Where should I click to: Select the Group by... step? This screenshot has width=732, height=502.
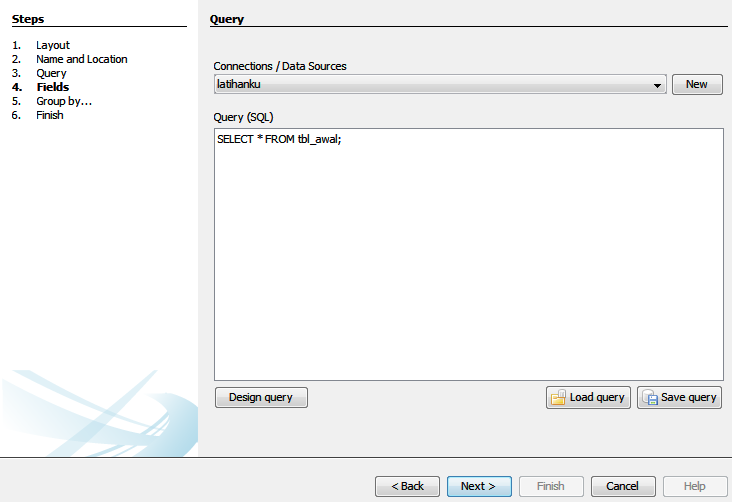click(64, 101)
